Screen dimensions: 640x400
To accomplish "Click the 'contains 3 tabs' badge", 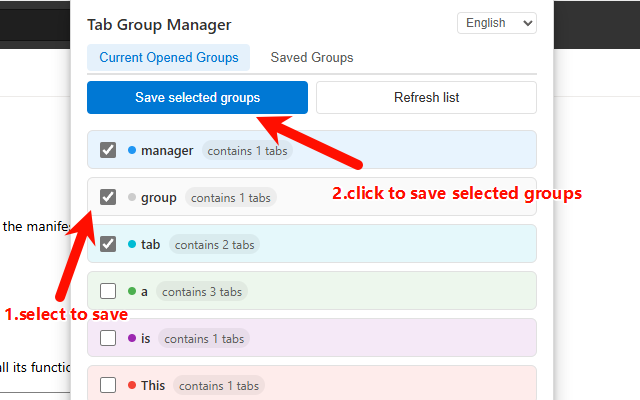I will click(x=200, y=292).
